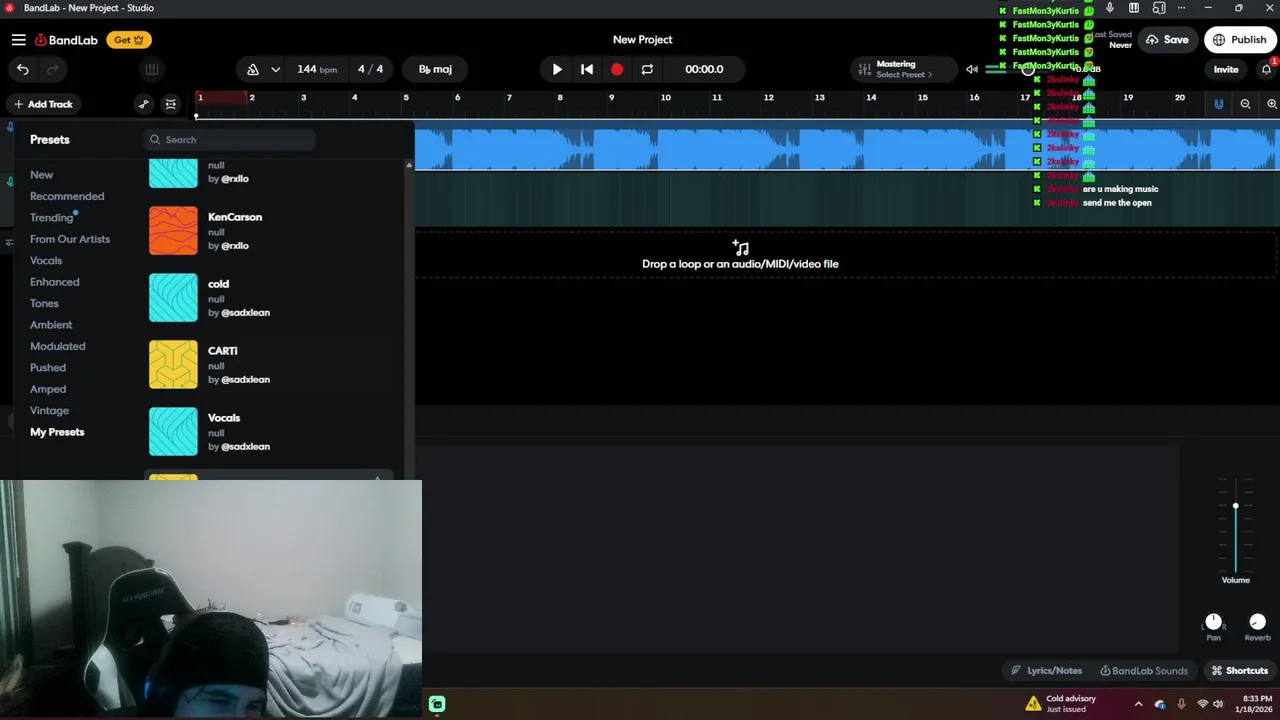Select From Our Artists category
The height and width of the screenshot is (720, 1280).
click(x=70, y=239)
